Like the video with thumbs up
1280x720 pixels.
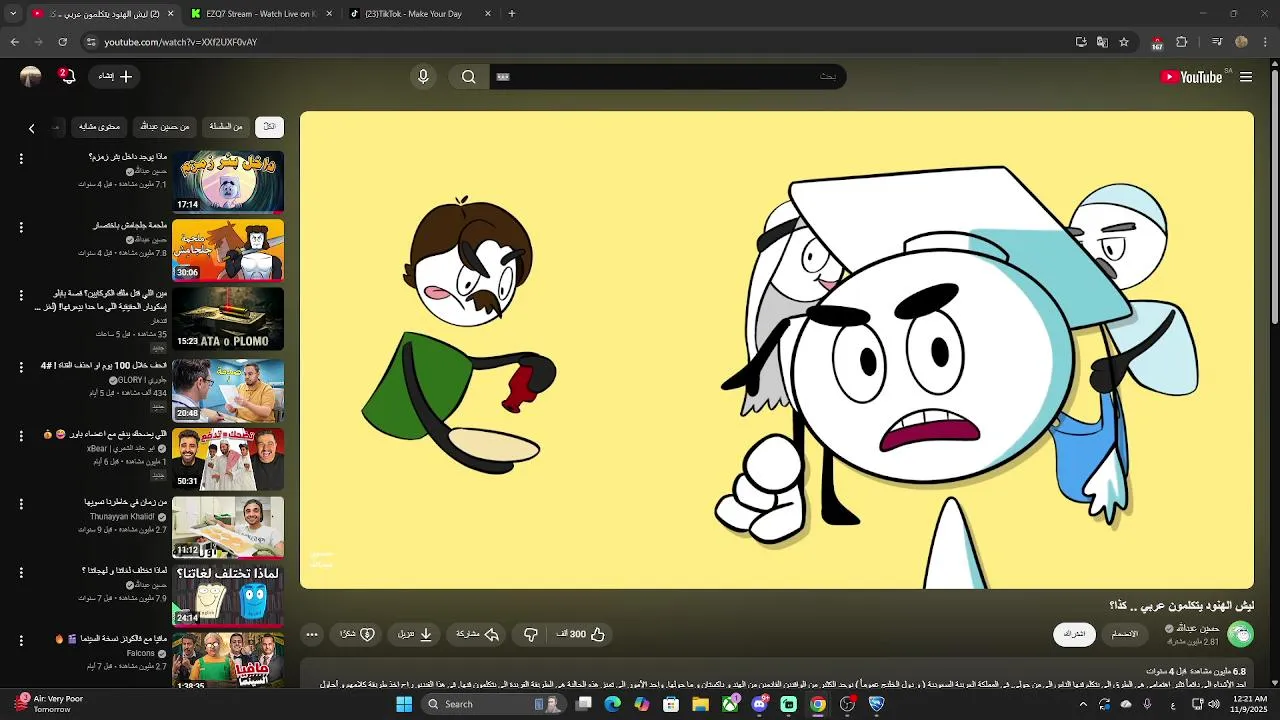point(581,634)
